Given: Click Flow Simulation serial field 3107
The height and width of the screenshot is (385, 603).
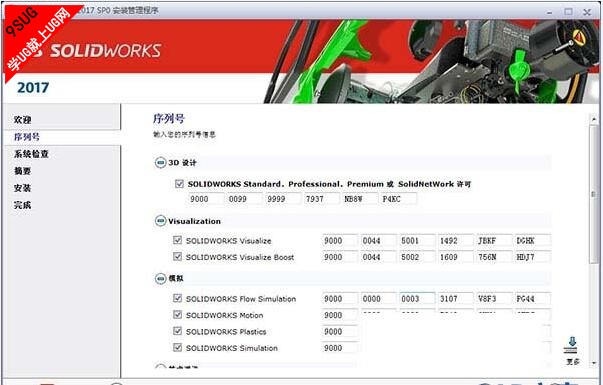Looking at the screenshot, I should click(x=456, y=298).
